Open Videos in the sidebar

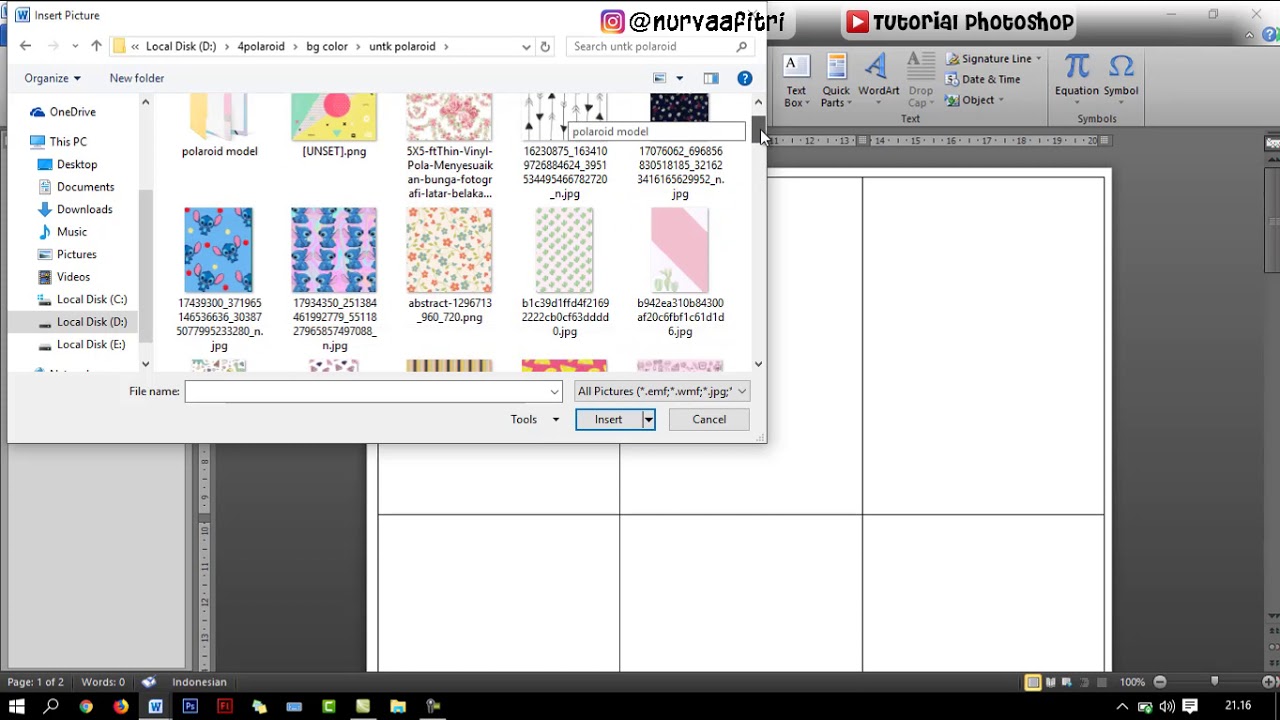[73, 277]
